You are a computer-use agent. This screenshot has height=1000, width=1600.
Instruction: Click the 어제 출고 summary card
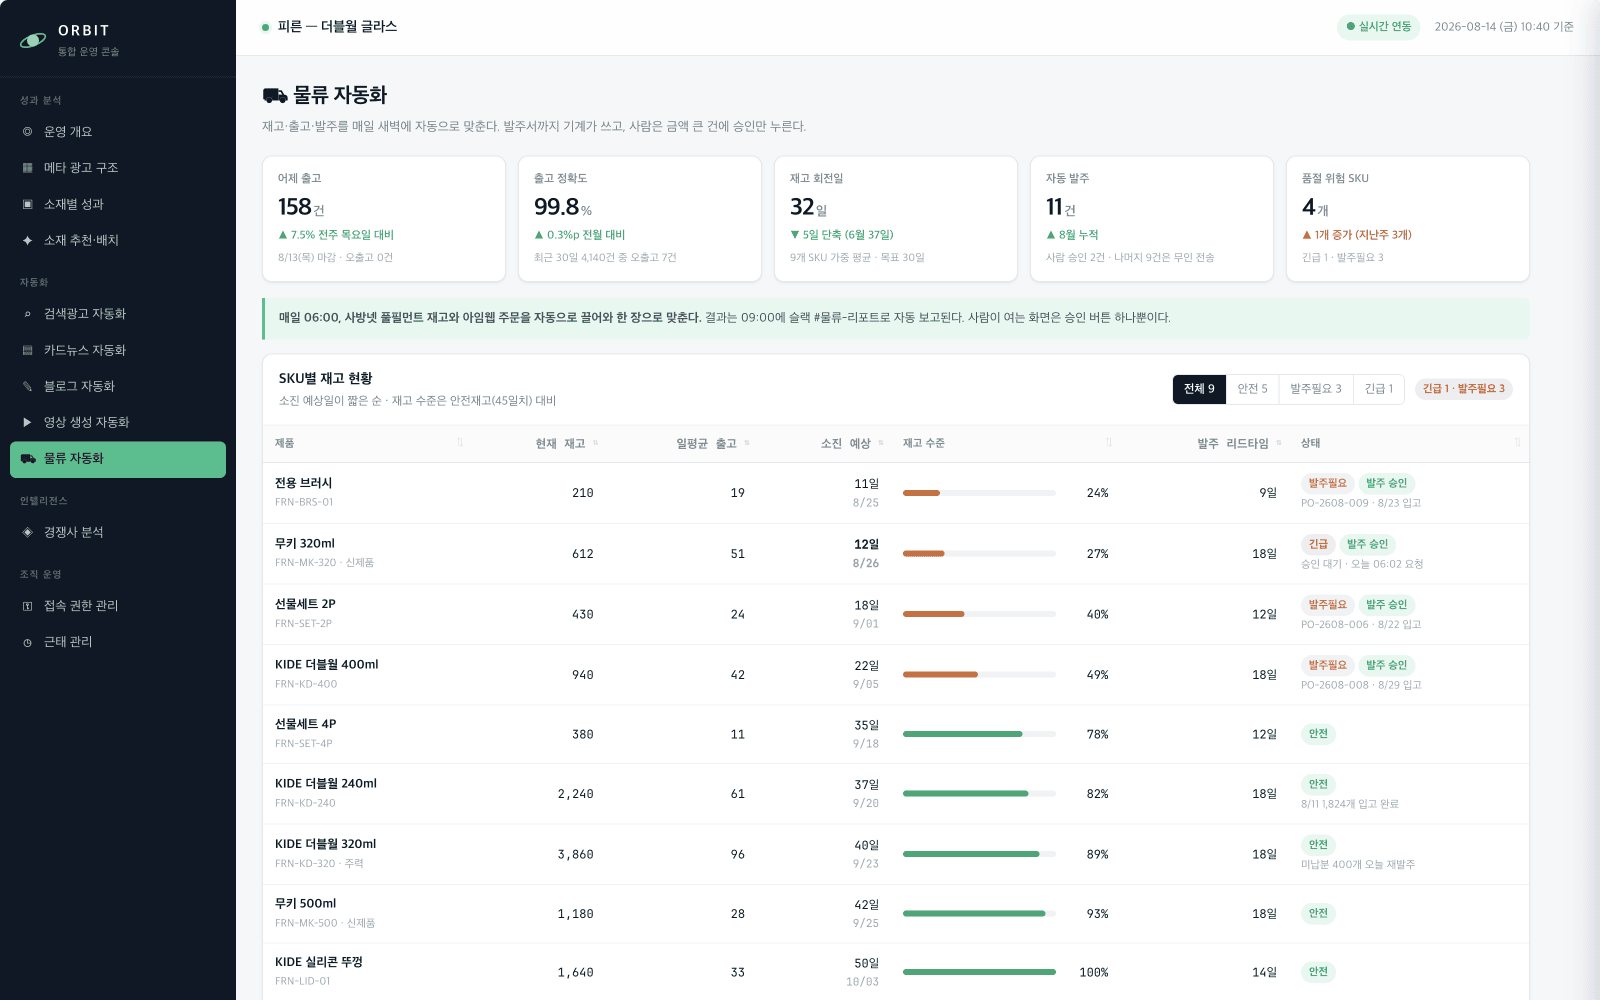(x=384, y=219)
